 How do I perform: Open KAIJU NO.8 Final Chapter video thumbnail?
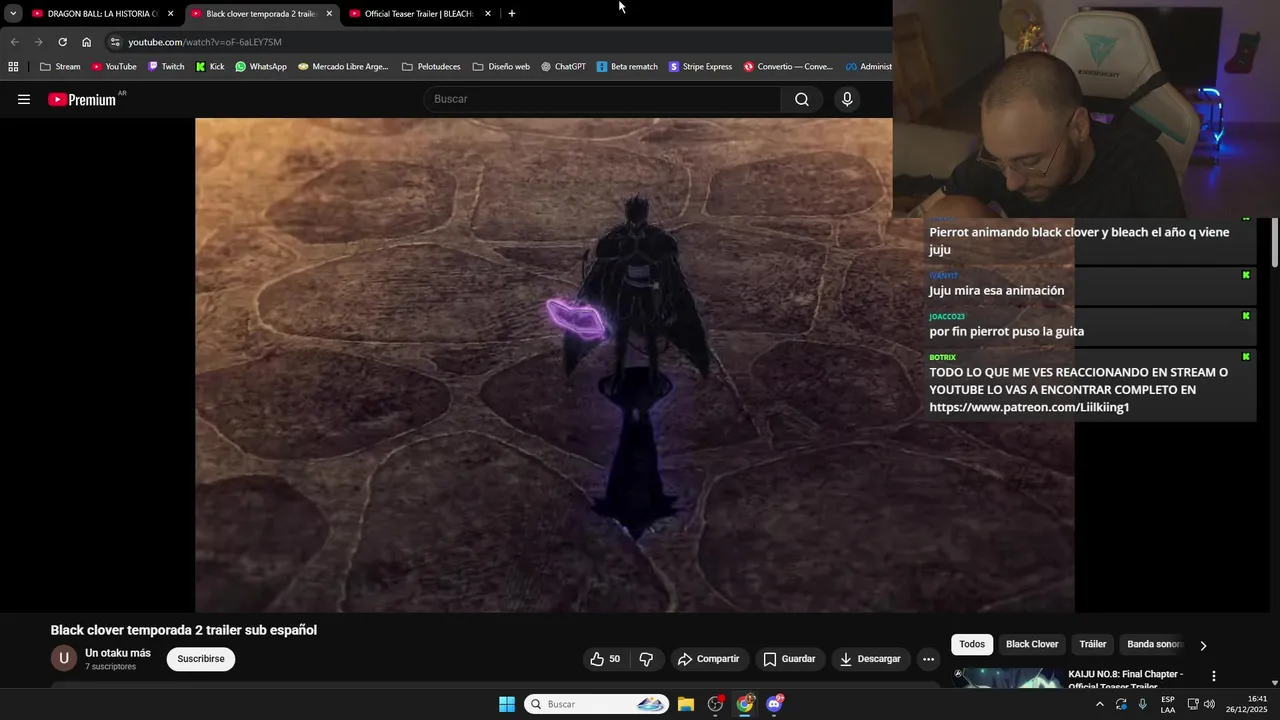pos(1008,678)
